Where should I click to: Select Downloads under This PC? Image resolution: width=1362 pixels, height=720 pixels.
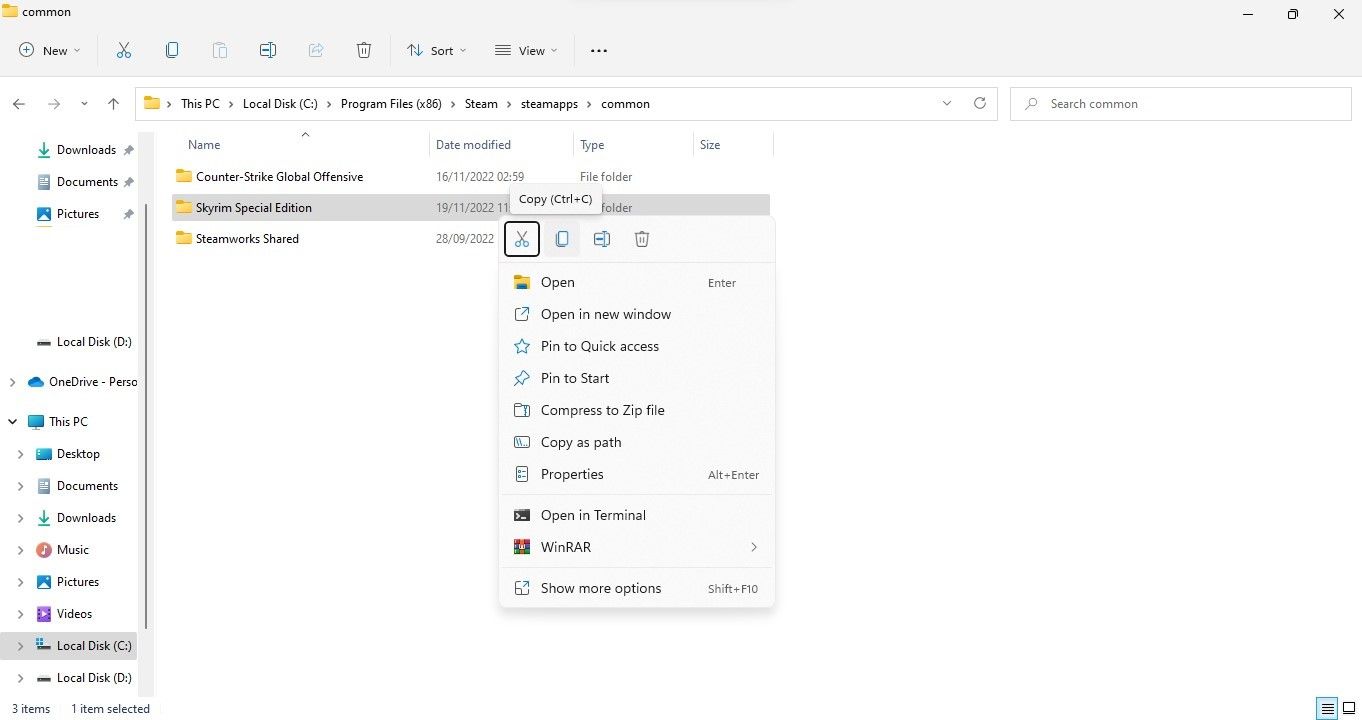click(x=77, y=518)
